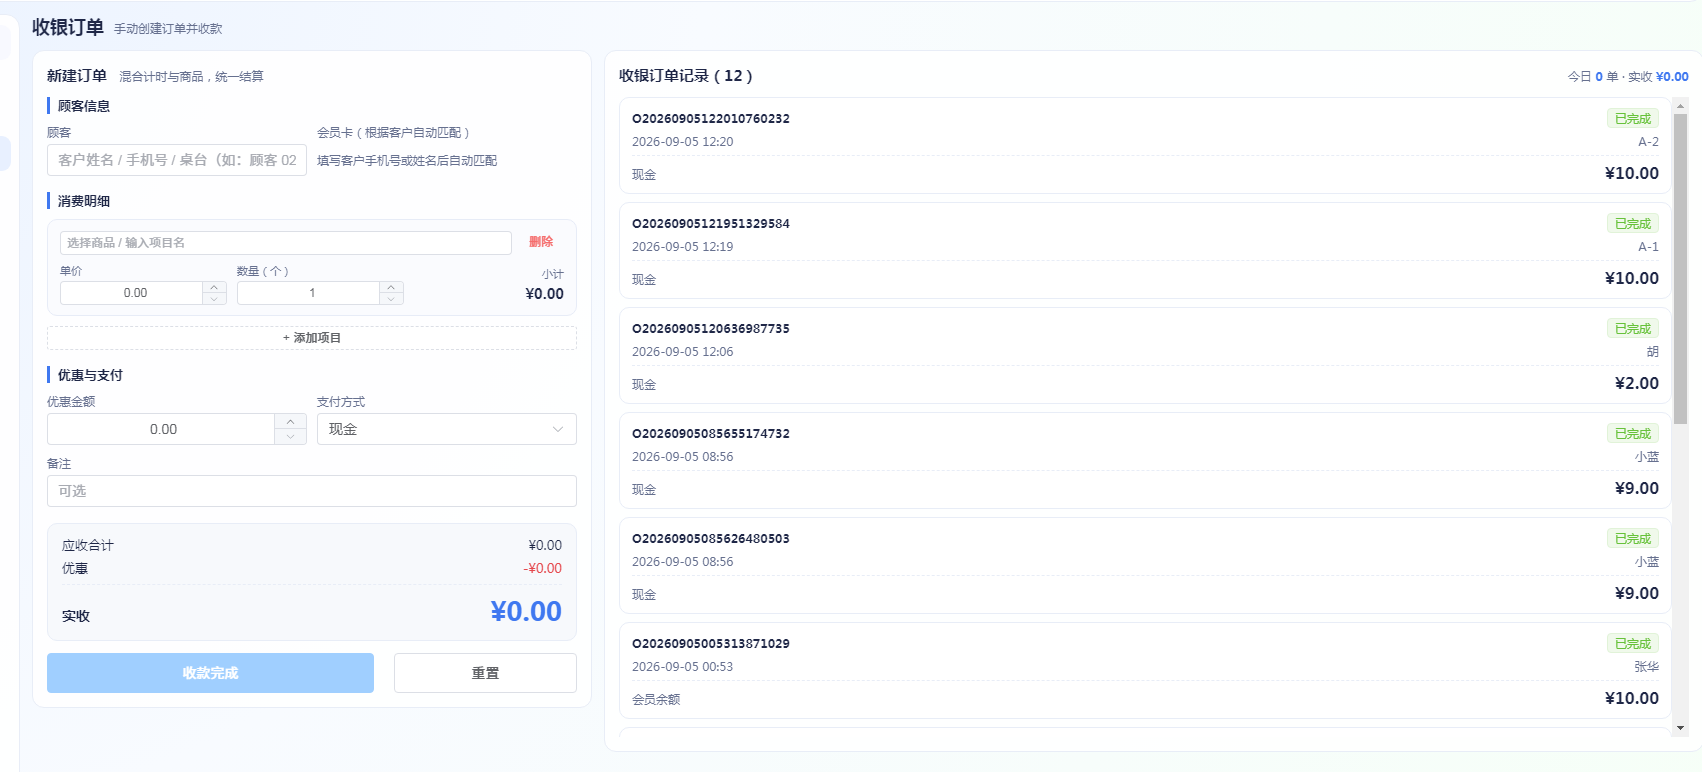Click the timestamp 2026-09-05 12:19
Image resolution: width=1702 pixels, height=772 pixels.
point(683,247)
